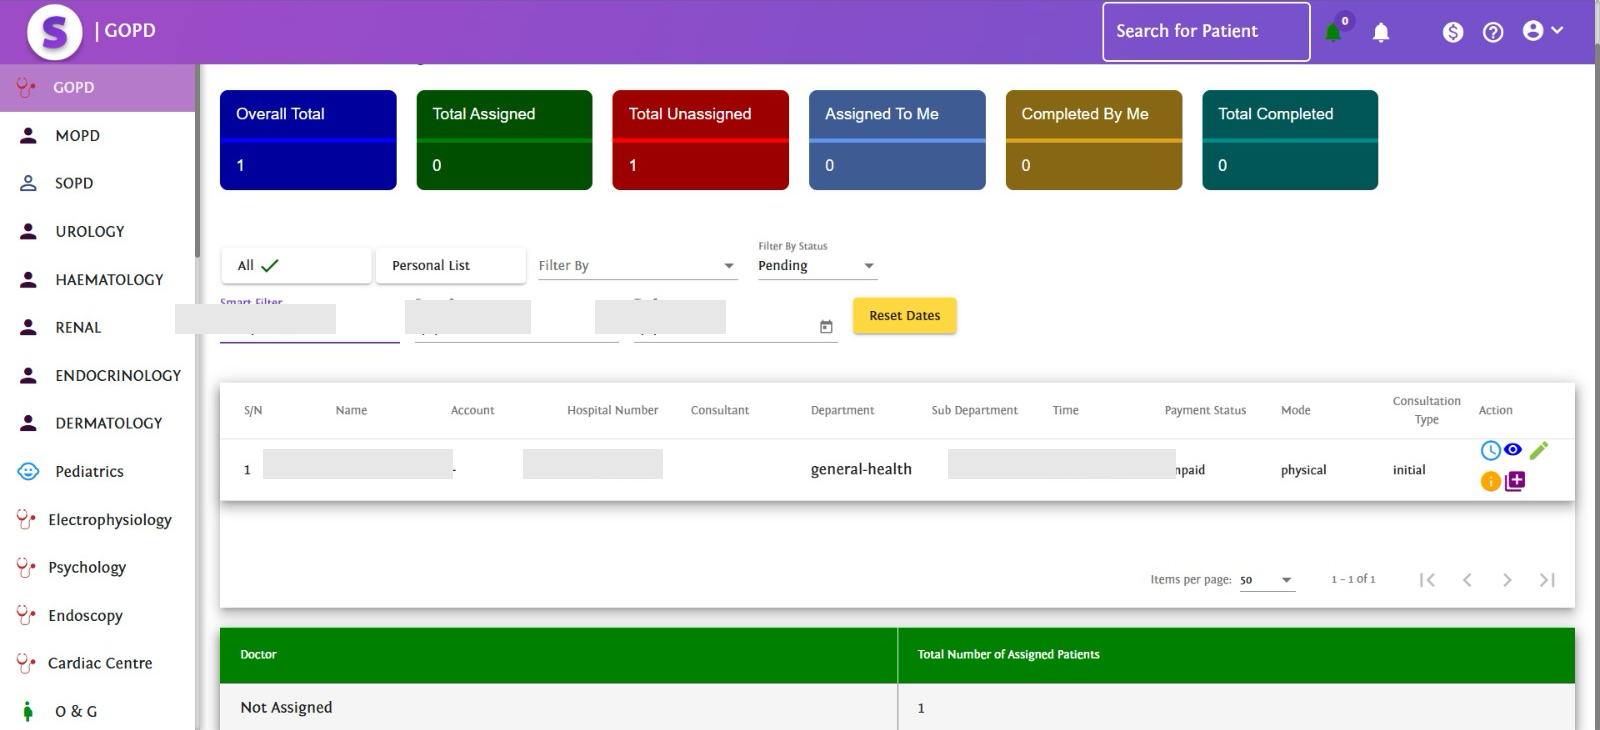Click the stethoscope icon beside Psychology

tap(26, 568)
